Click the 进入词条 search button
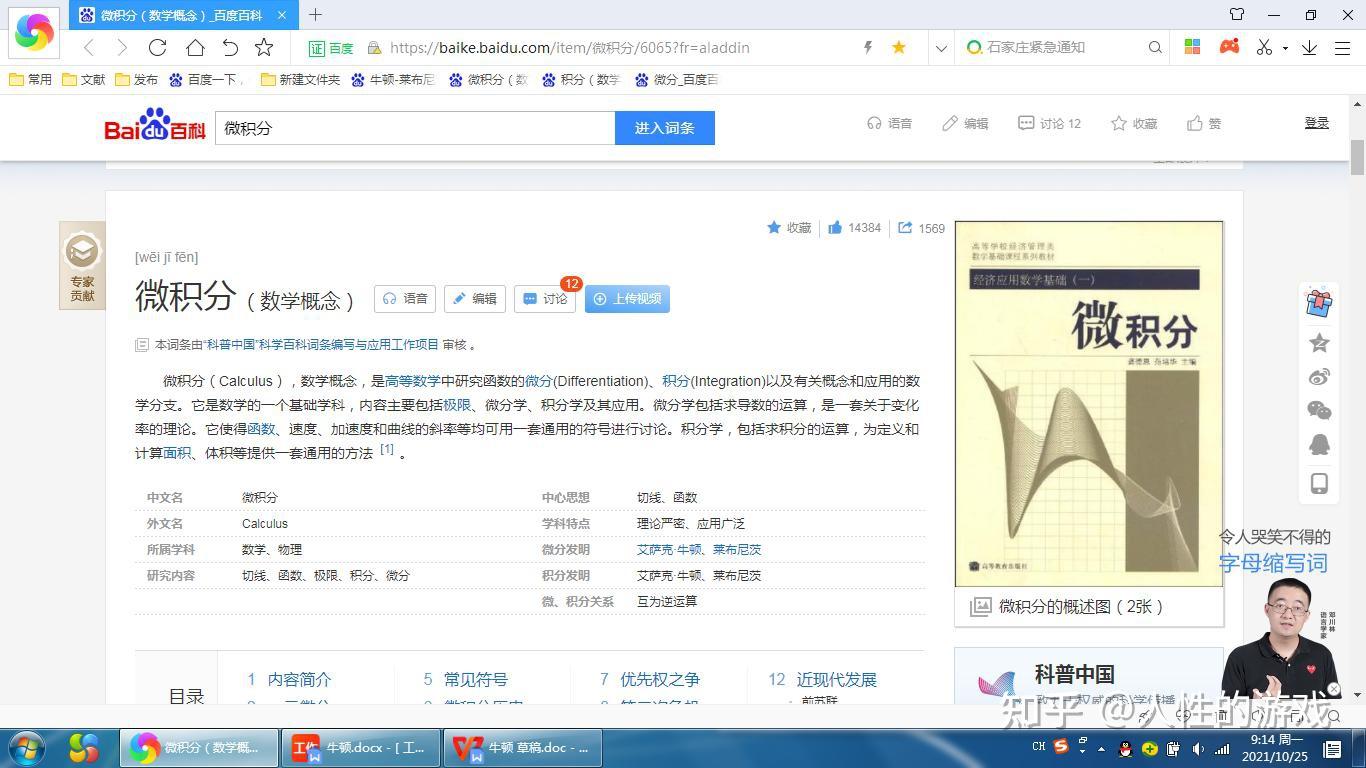The image size is (1366, 768). [x=664, y=128]
